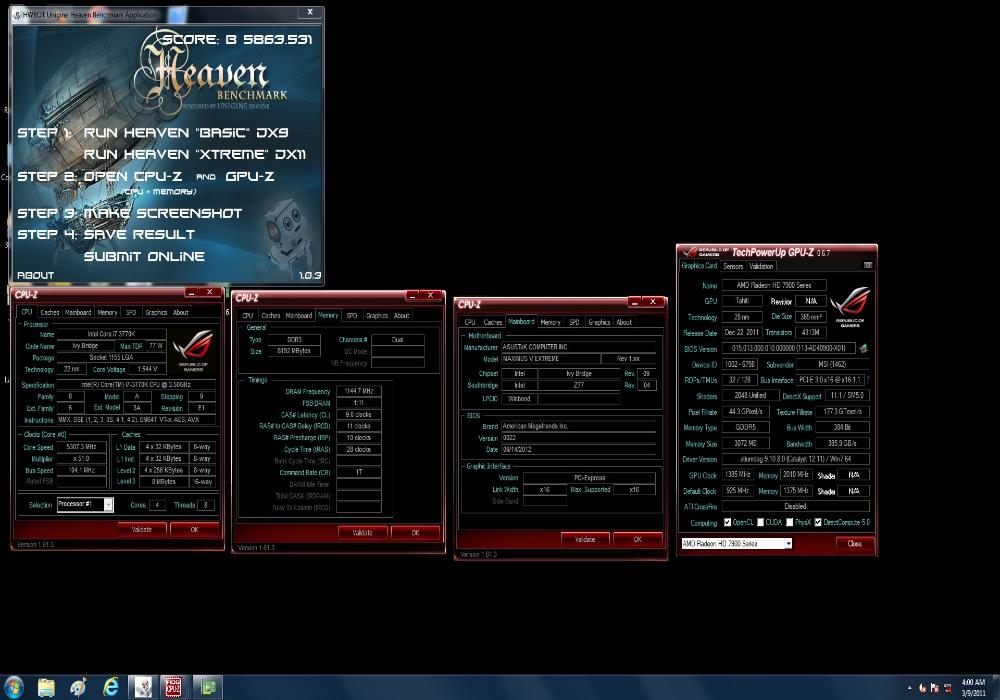The height and width of the screenshot is (700, 1000).
Task: Select the Graphics Card tab in GPU-Z
Action: (699, 265)
